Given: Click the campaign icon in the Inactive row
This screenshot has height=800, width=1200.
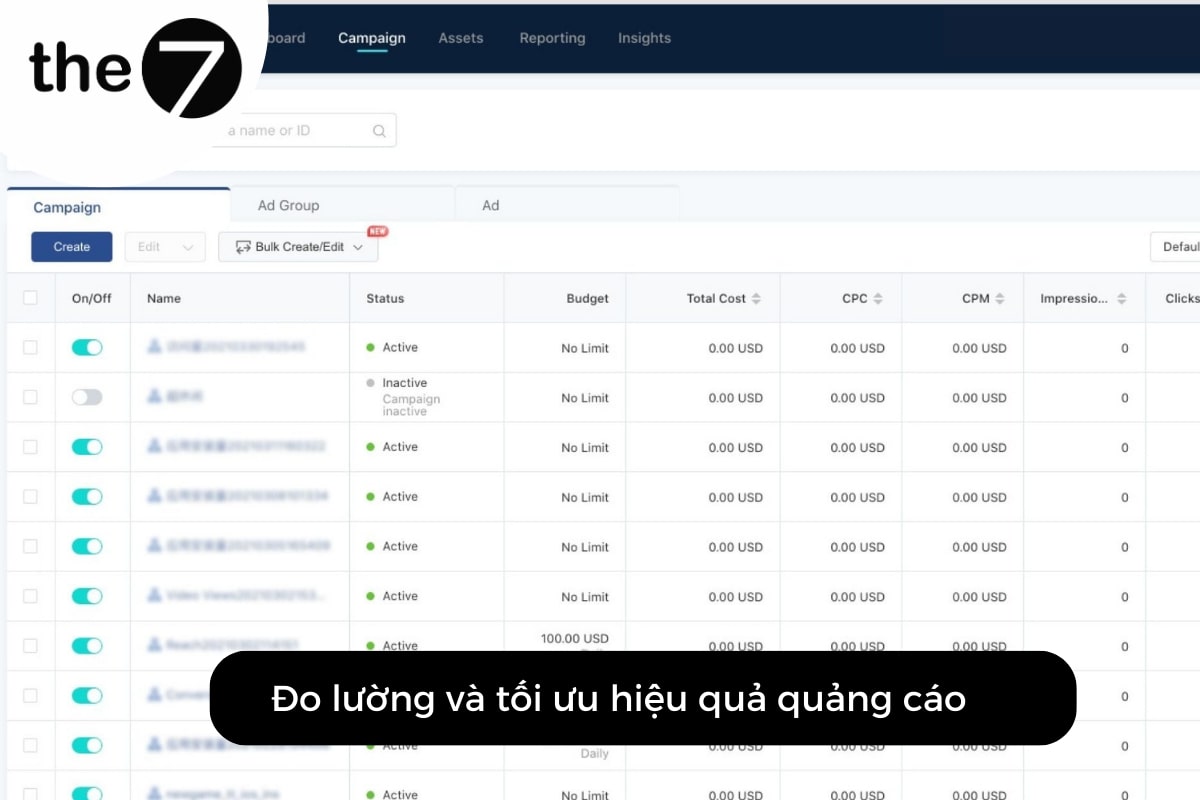Looking at the screenshot, I should point(154,396).
